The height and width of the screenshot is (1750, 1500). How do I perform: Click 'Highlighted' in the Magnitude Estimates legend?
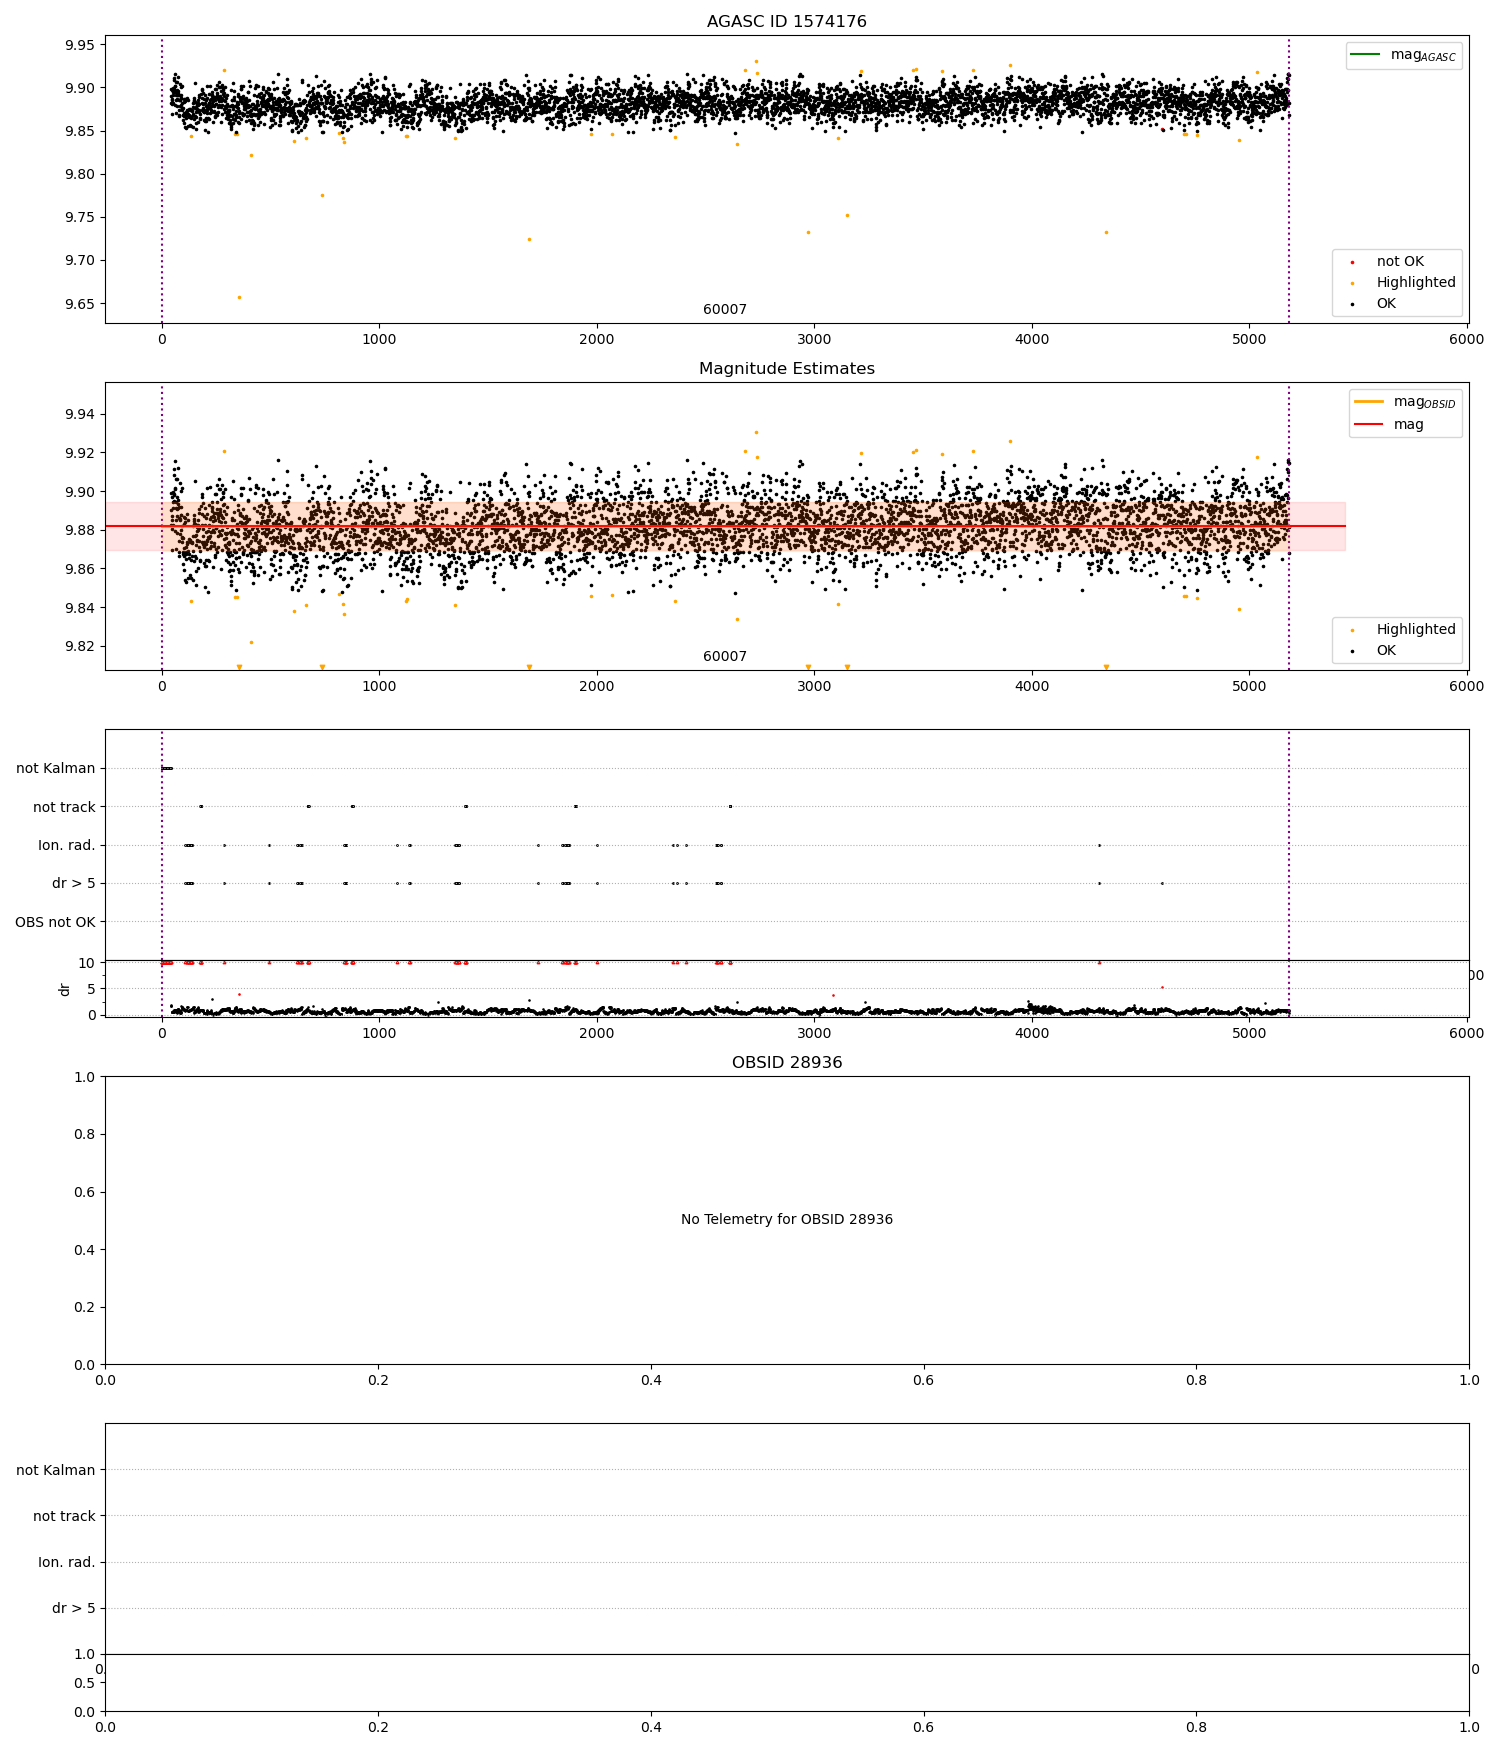(1415, 630)
